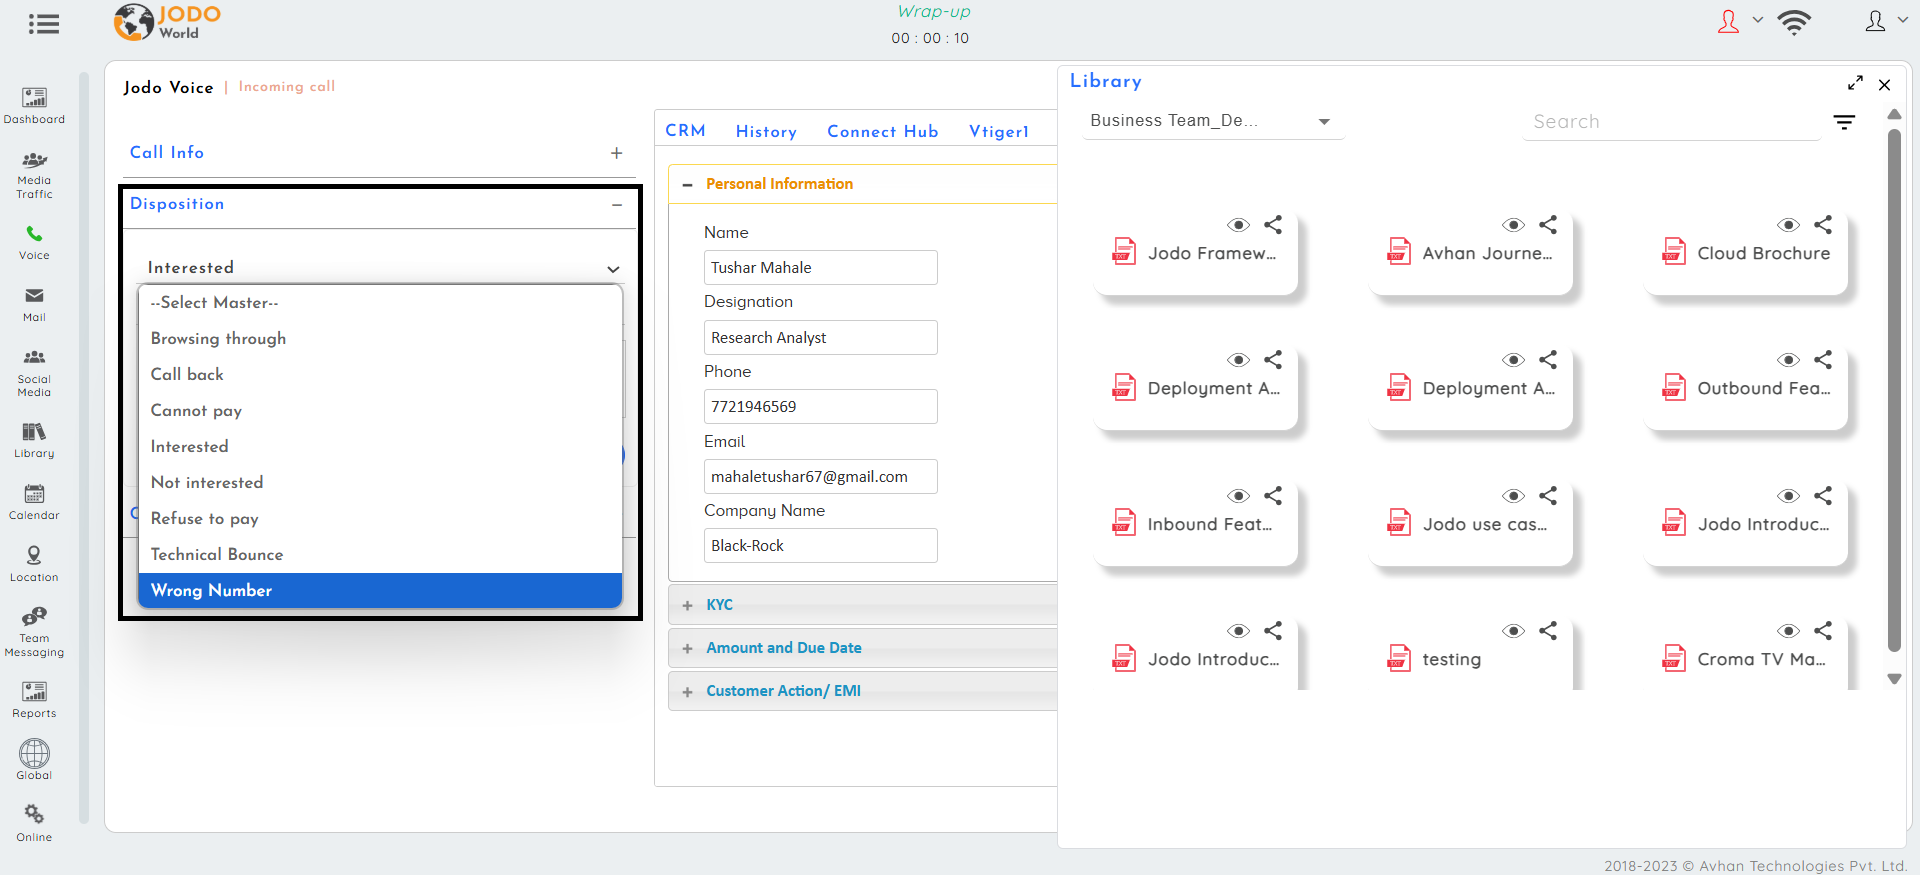The width and height of the screenshot is (1920, 875).
Task: Switch to the Vtiger1 tab
Action: pos(999,132)
